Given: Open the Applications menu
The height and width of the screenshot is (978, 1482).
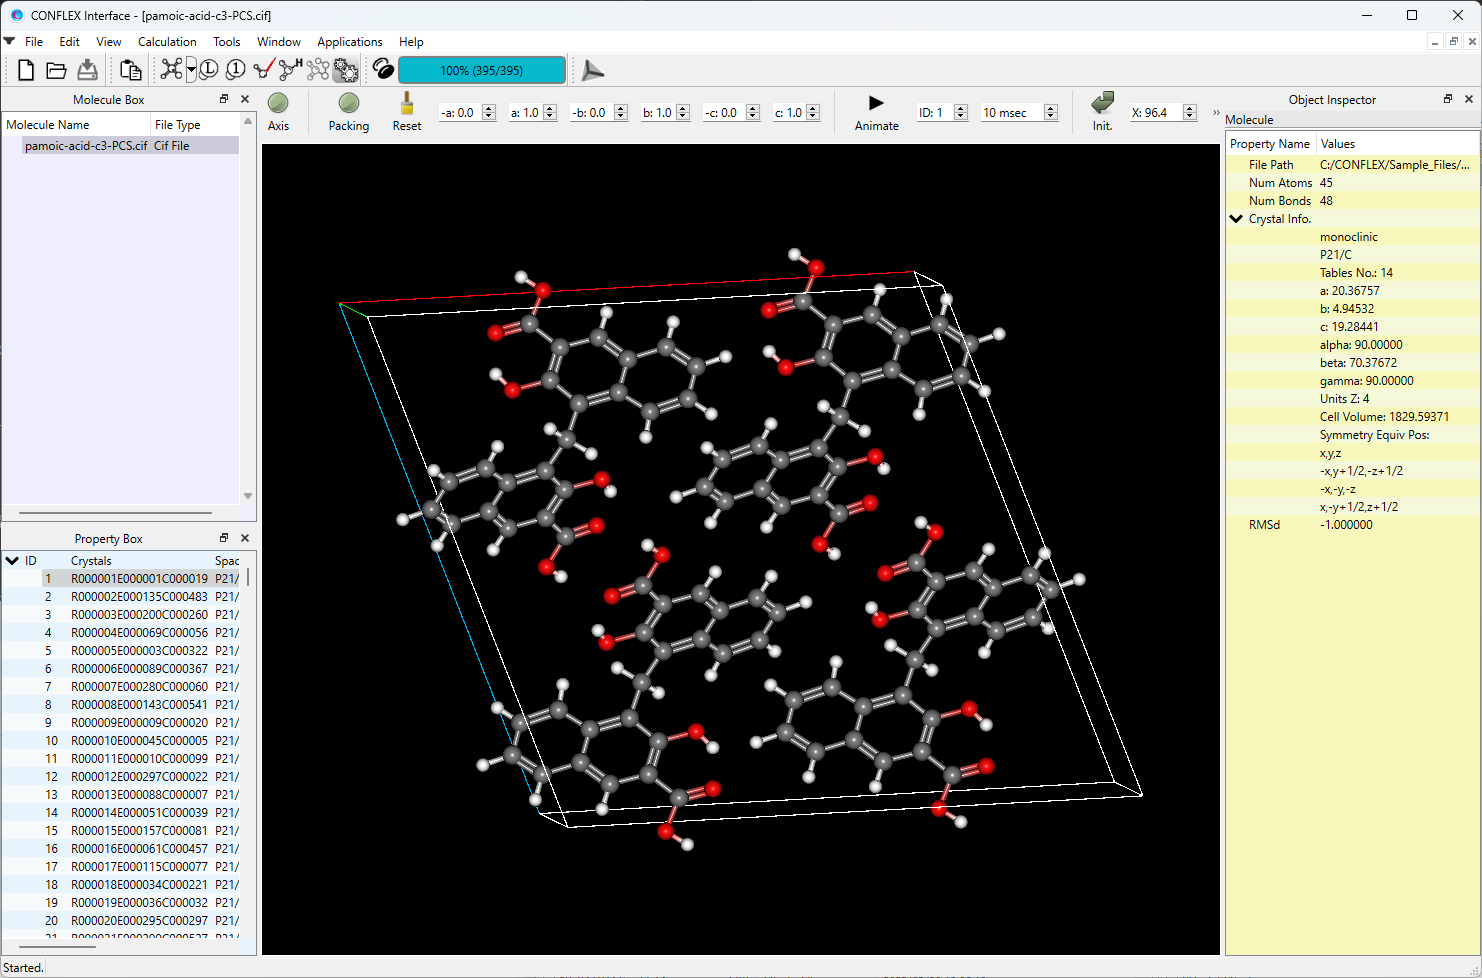Looking at the screenshot, I should click(x=349, y=42).
